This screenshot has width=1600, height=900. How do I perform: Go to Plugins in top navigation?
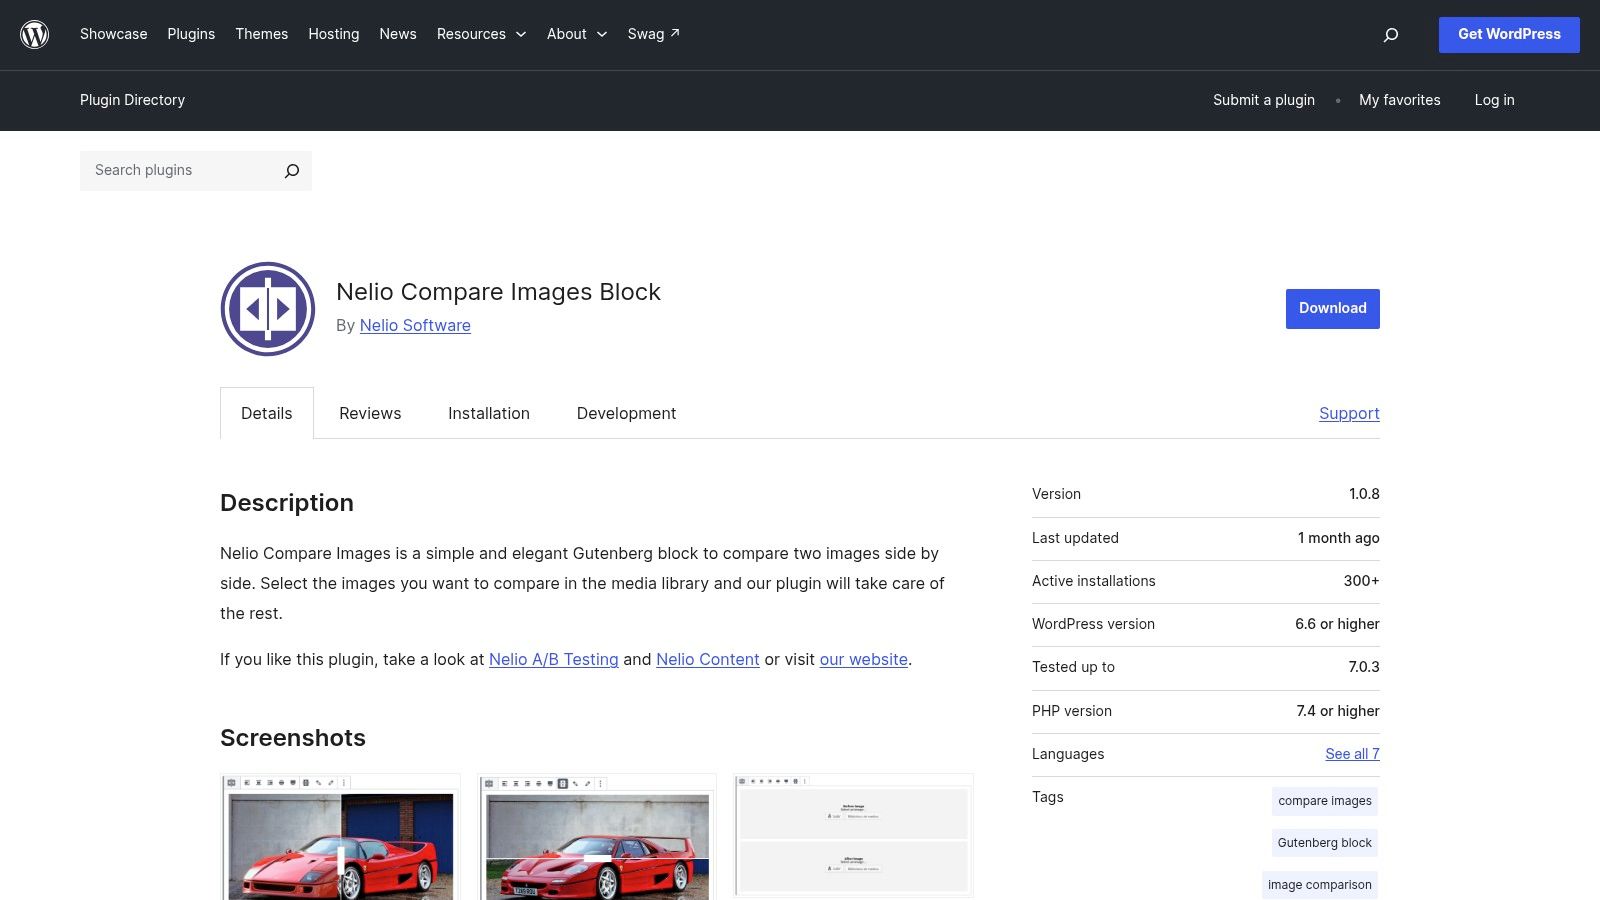point(191,34)
